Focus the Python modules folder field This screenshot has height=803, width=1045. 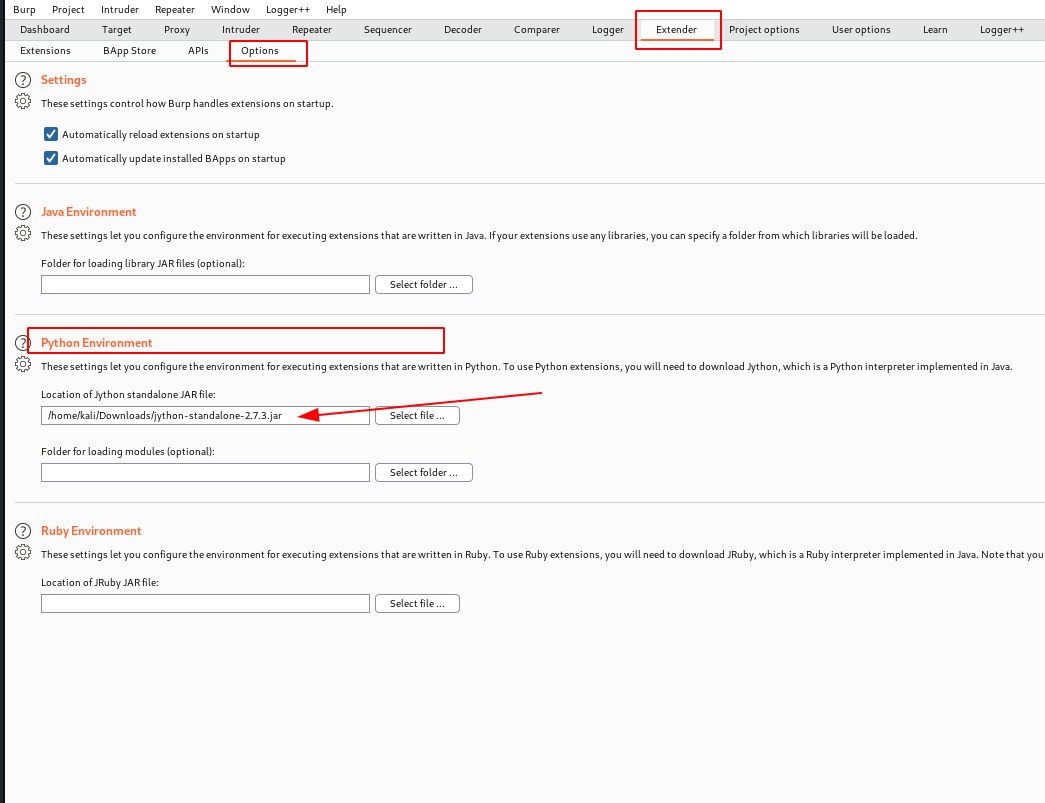[205, 472]
